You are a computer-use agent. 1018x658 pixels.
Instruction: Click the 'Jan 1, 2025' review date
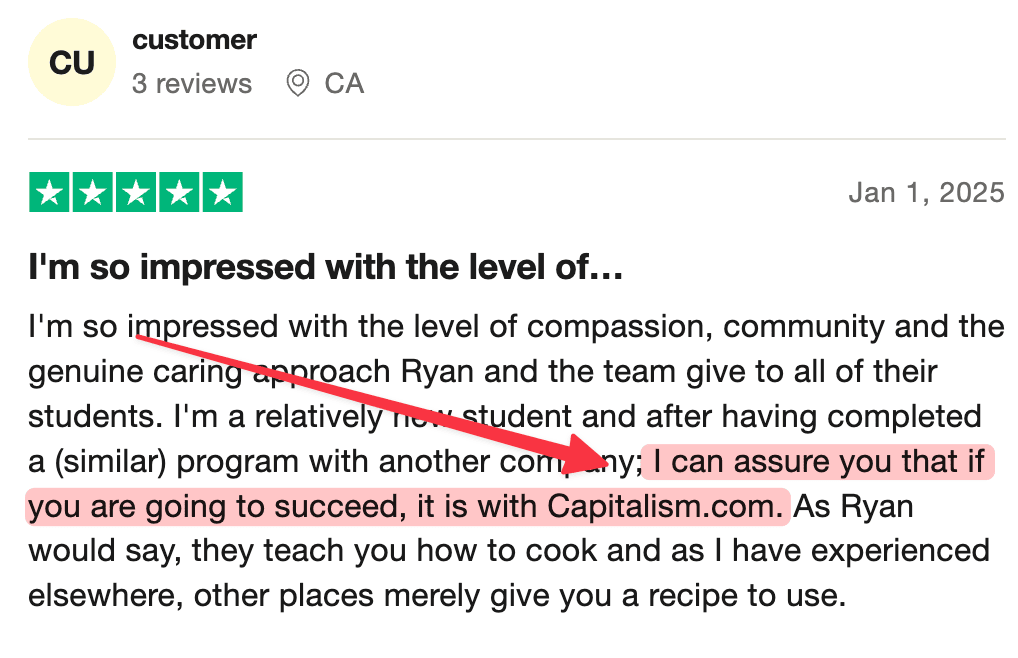926,192
